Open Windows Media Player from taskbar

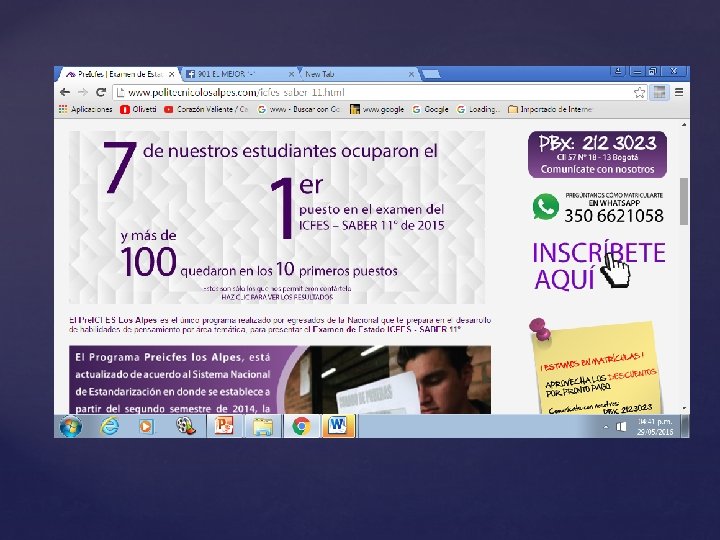[146, 427]
